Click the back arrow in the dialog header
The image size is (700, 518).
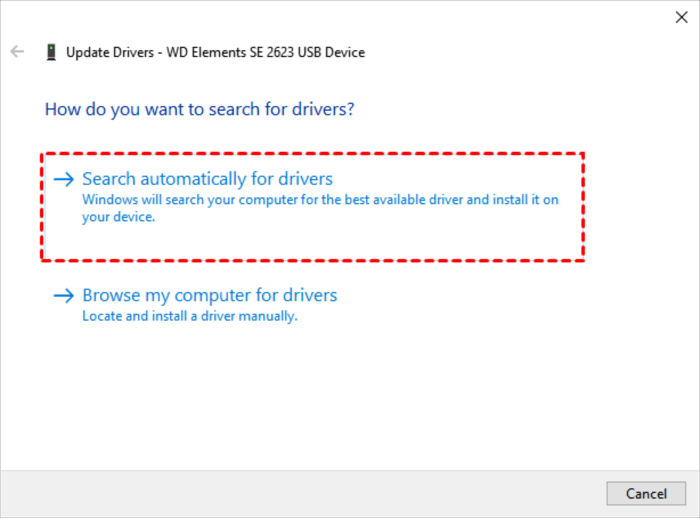coord(17,52)
